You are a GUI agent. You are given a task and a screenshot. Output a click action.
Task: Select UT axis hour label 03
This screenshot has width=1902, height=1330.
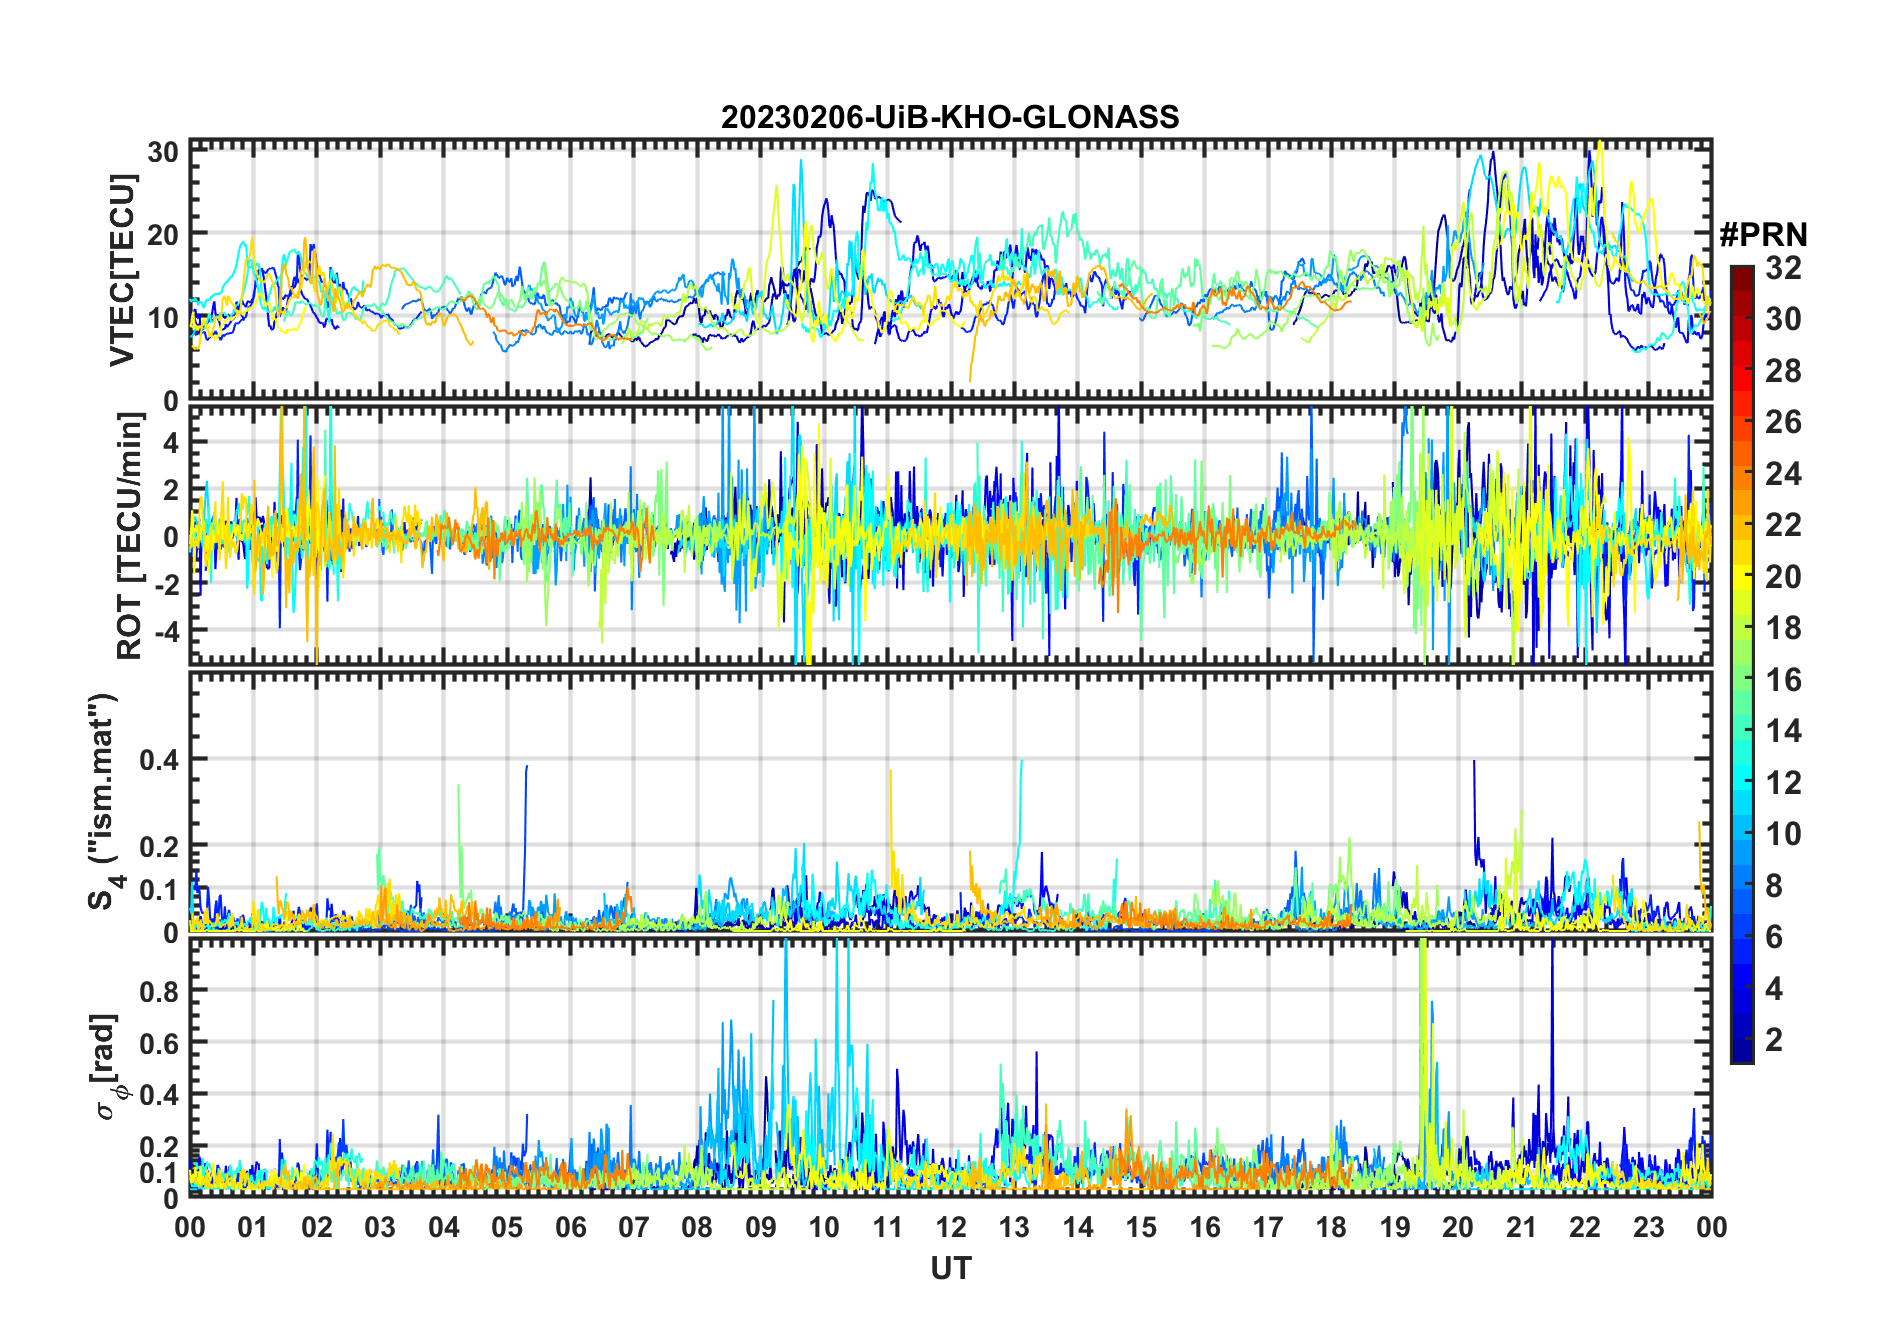click(380, 1227)
